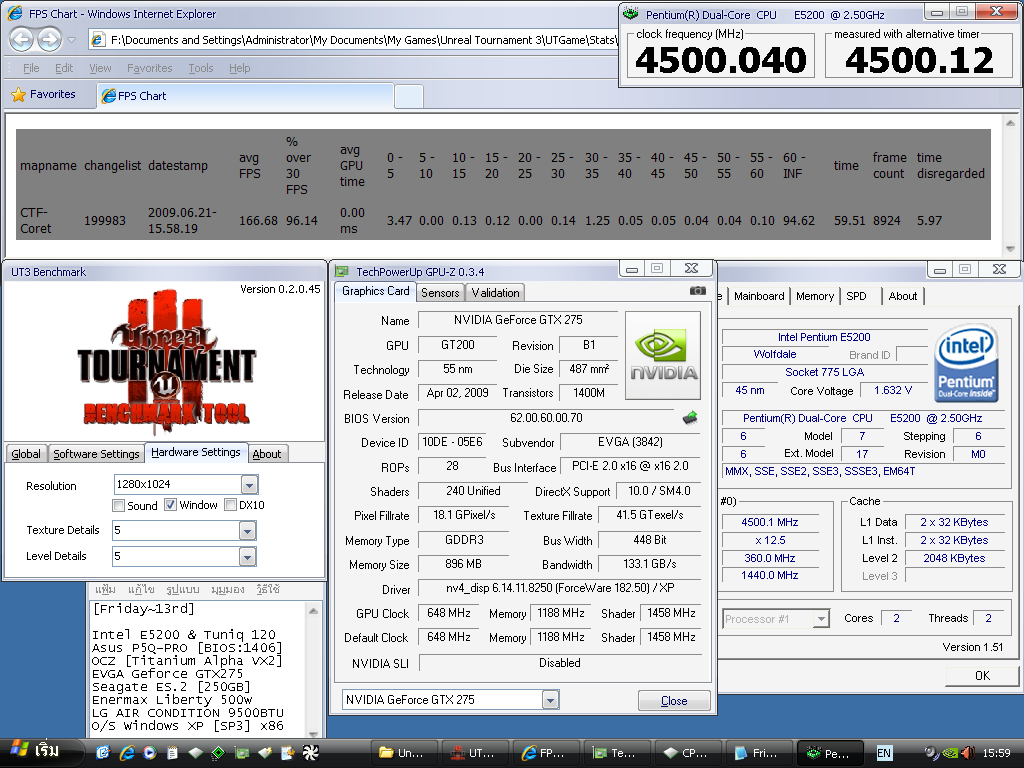
Task: Open the GPU-Z card icon in quick launch
Action: [242, 753]
